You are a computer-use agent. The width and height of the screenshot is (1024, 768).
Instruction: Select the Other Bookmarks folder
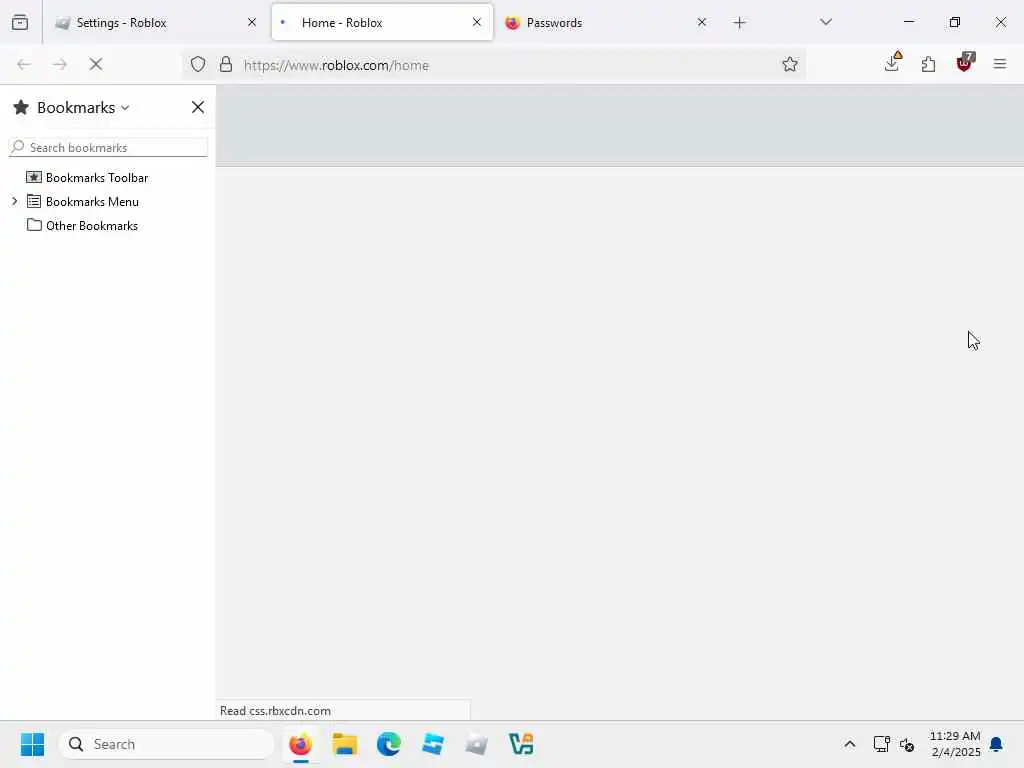click(x=91, y=226)
